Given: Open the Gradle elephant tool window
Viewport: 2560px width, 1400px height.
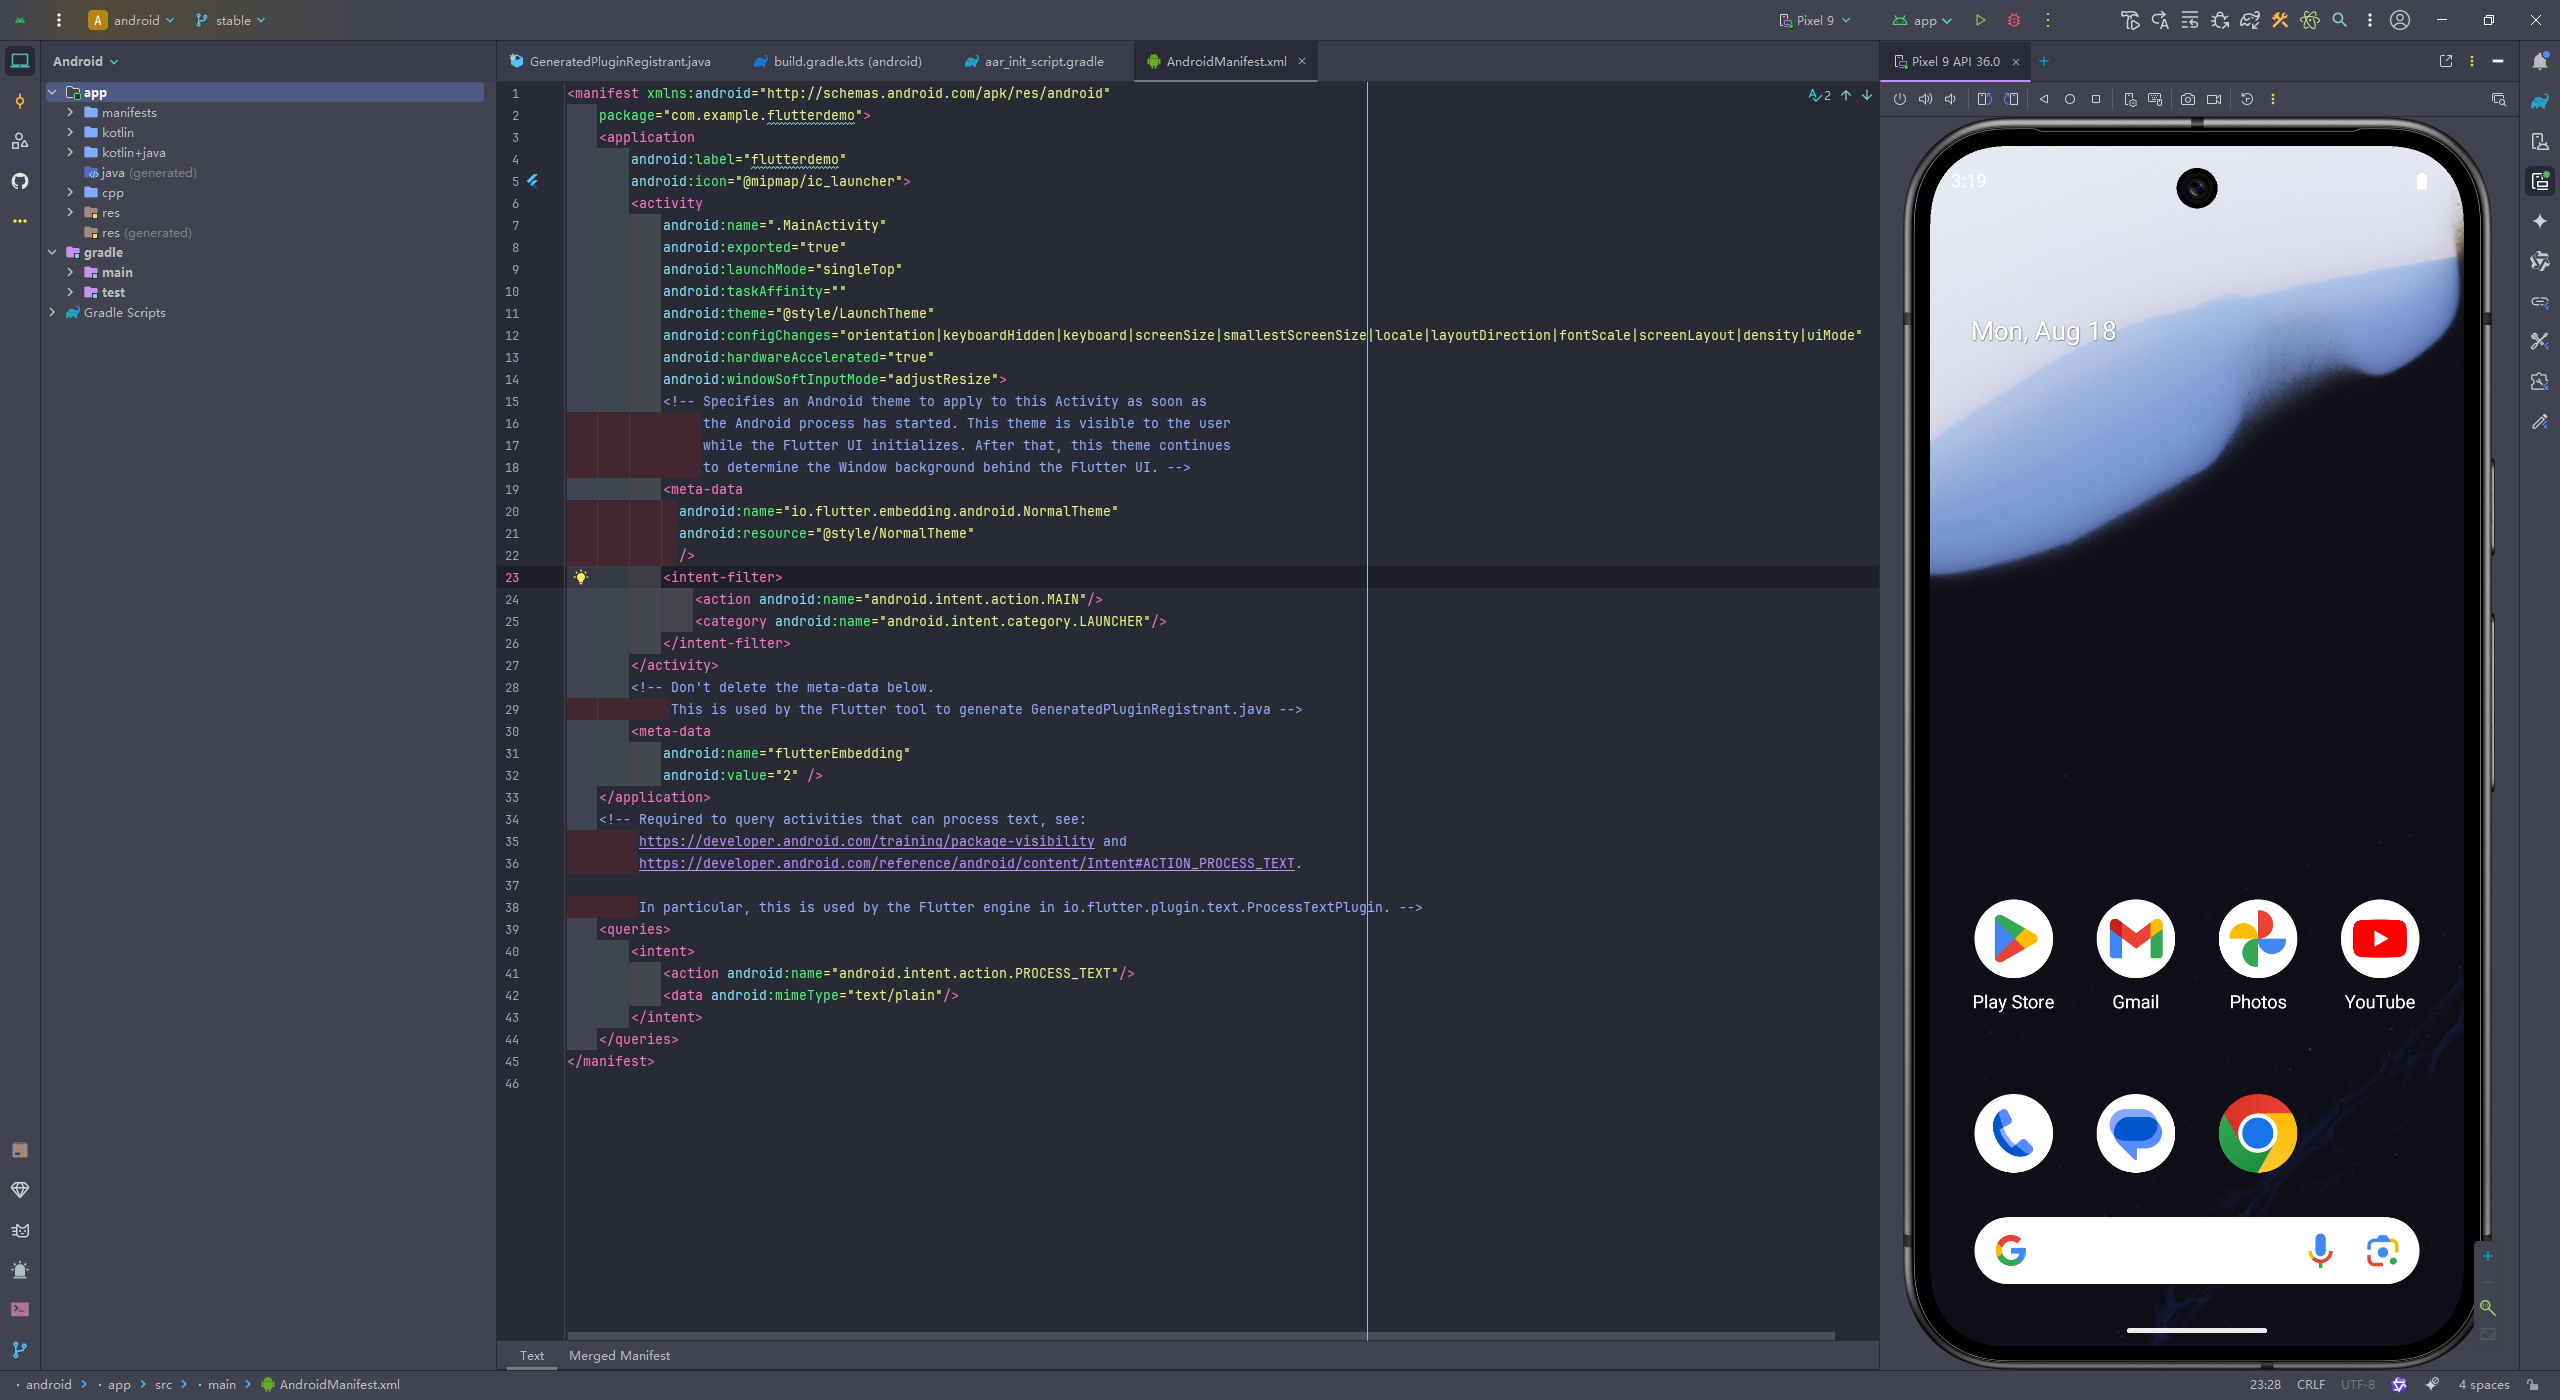Looking at the screenshot, I should (2539, 101).
